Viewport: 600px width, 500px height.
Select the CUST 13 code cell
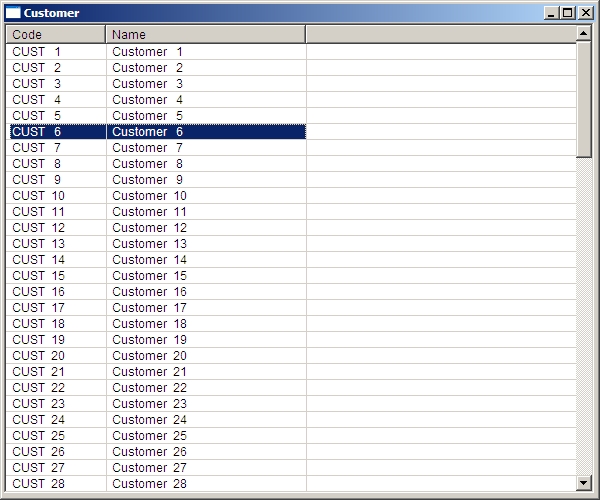coord(56,244)
